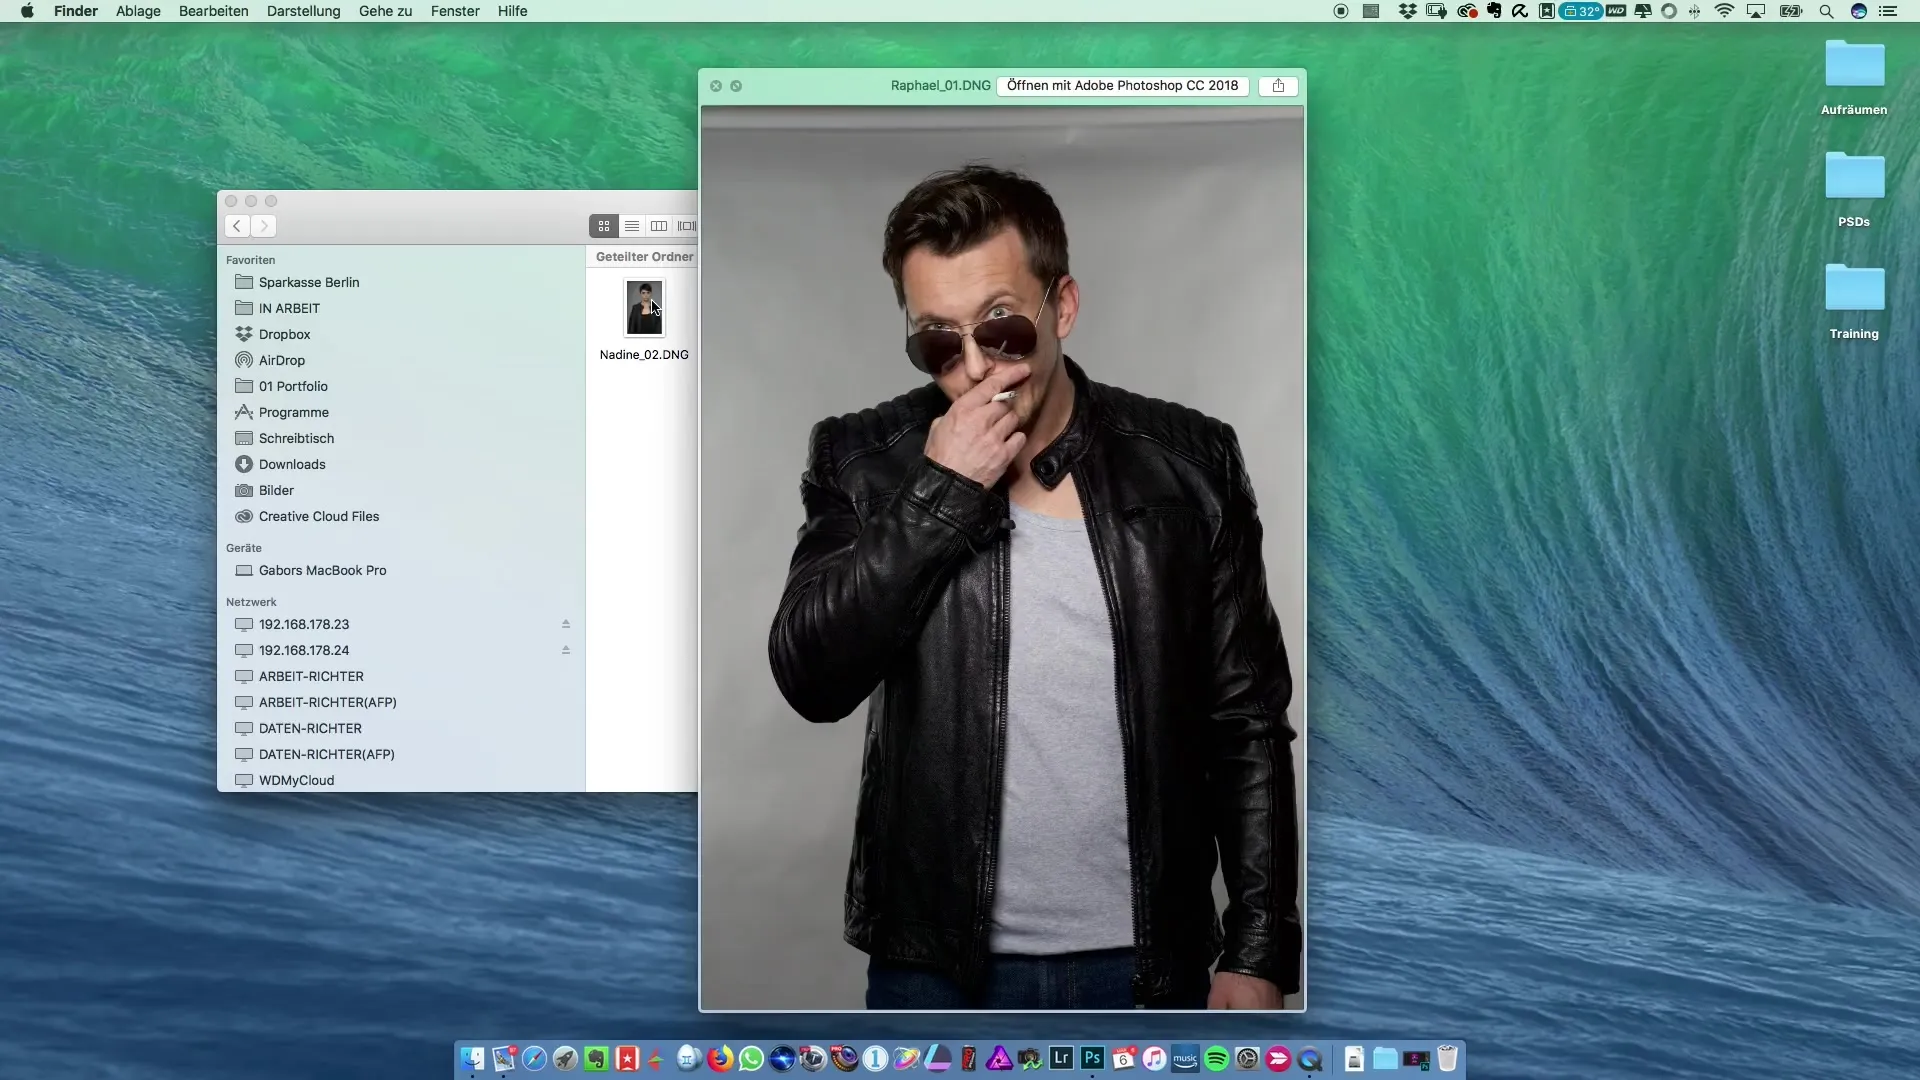The width and height of the screenshot is (1920, 1080).
Task: Select ARBEIT-RICHTER network share
Action: [x=311, y=676]
